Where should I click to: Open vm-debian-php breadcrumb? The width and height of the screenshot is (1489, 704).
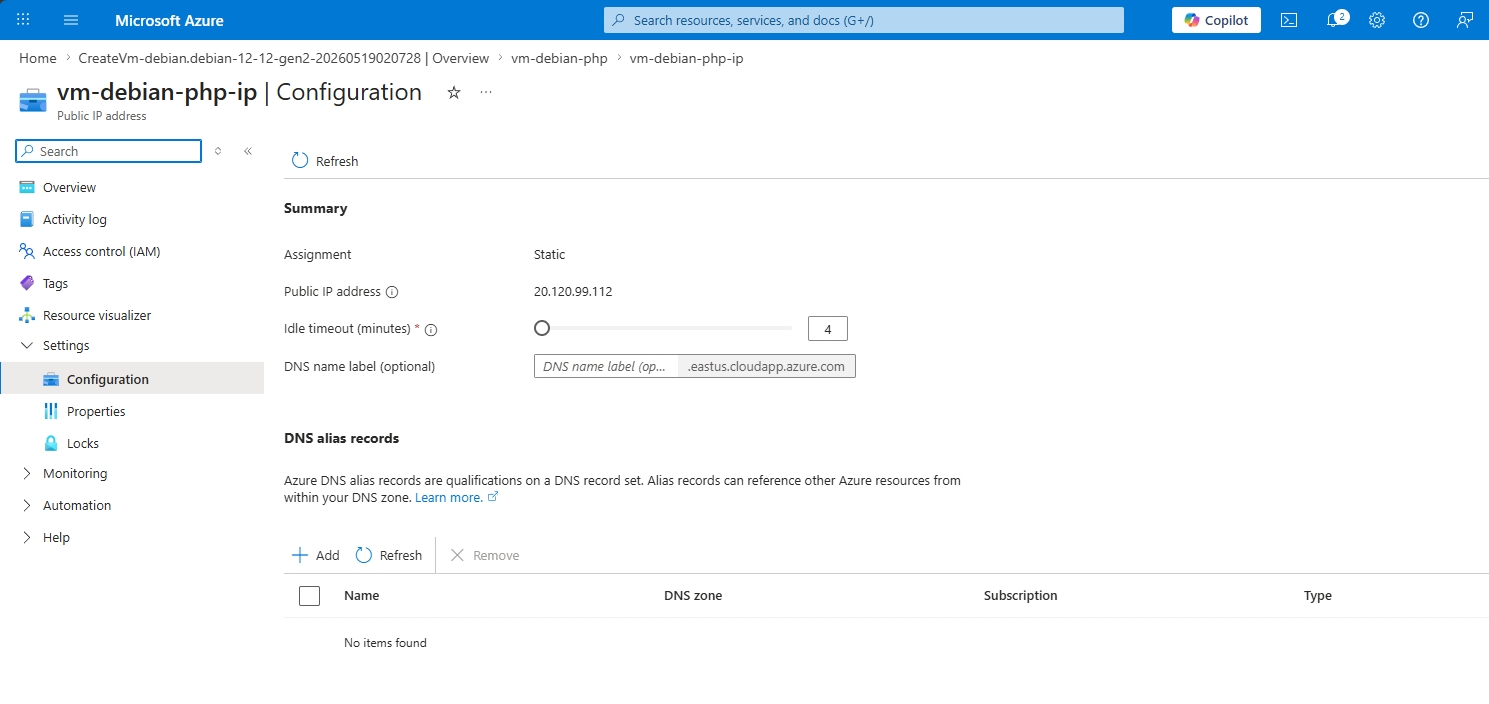click(x=559, y=58)
